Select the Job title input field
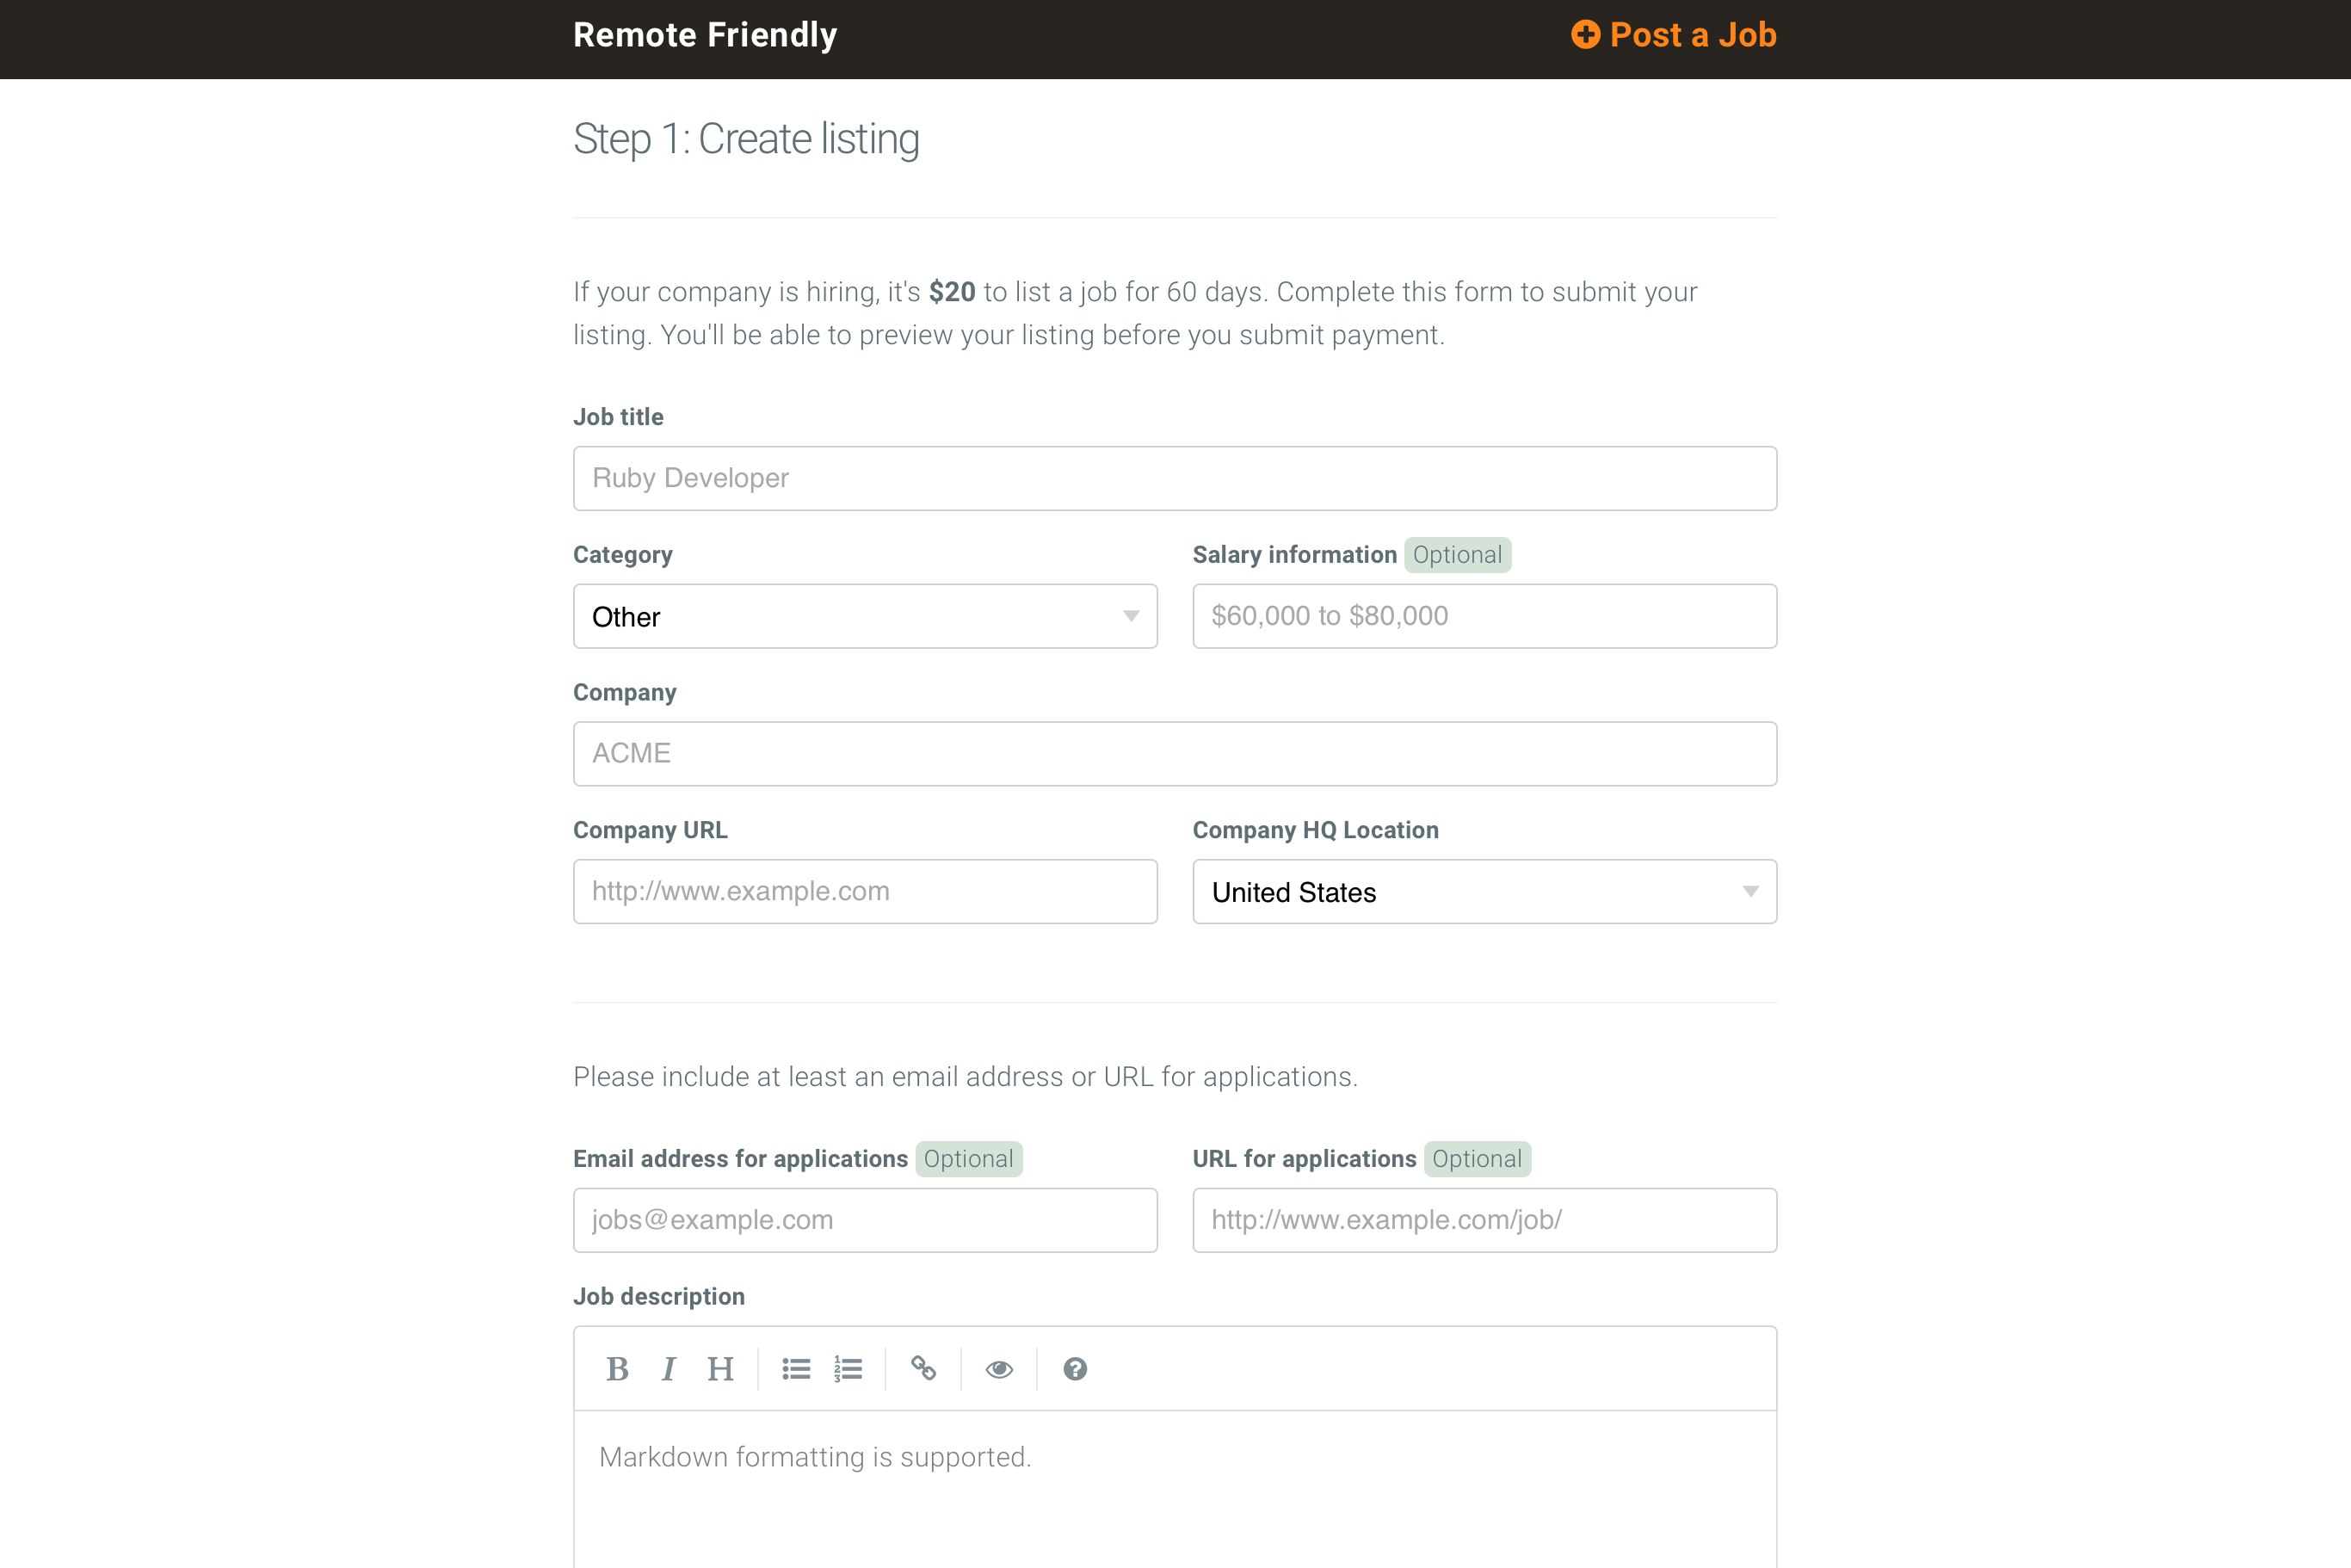 [x=1174, y=478]
